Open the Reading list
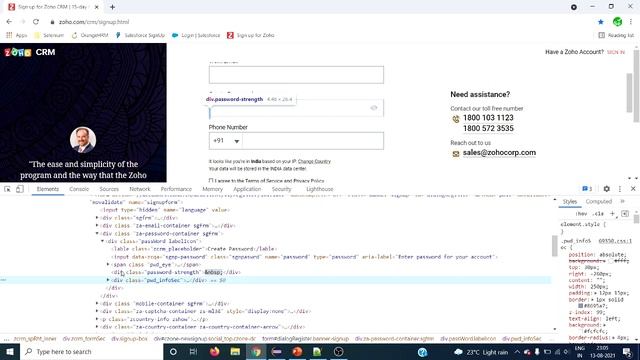The width and height of the screenshot is (640, 360). pyautogui.click(x=616, y=36)
